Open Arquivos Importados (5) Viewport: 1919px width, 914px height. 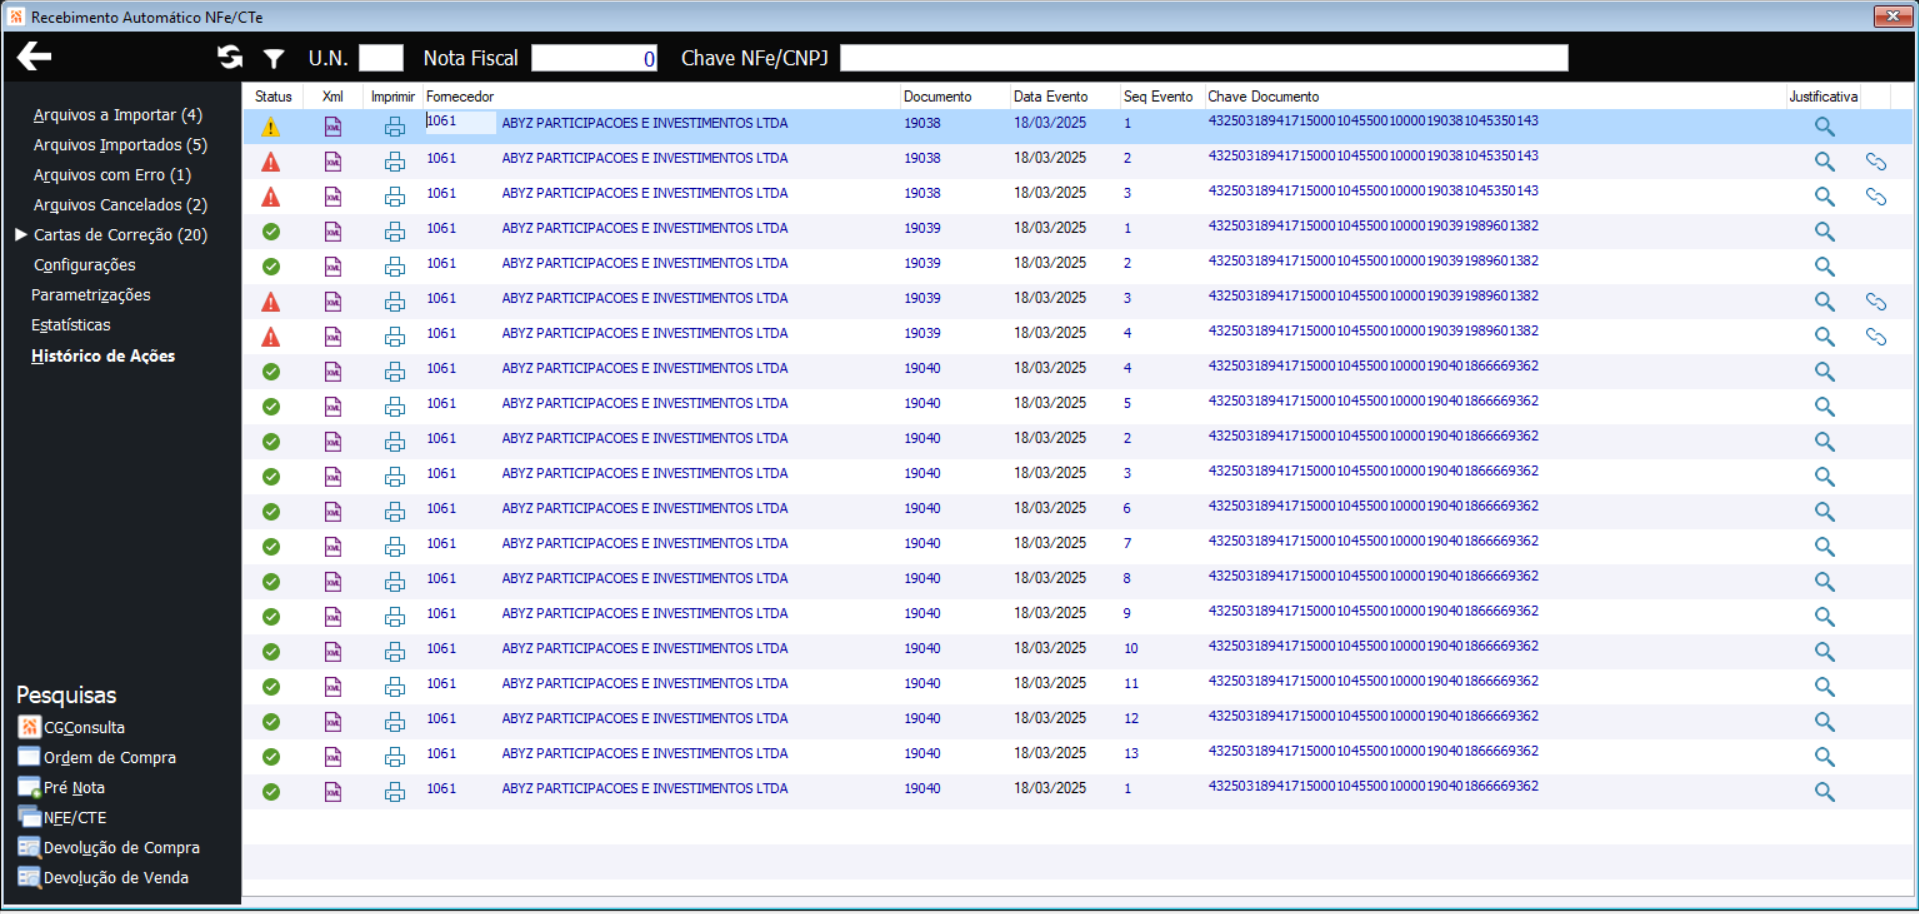click(x=120, y=145)
